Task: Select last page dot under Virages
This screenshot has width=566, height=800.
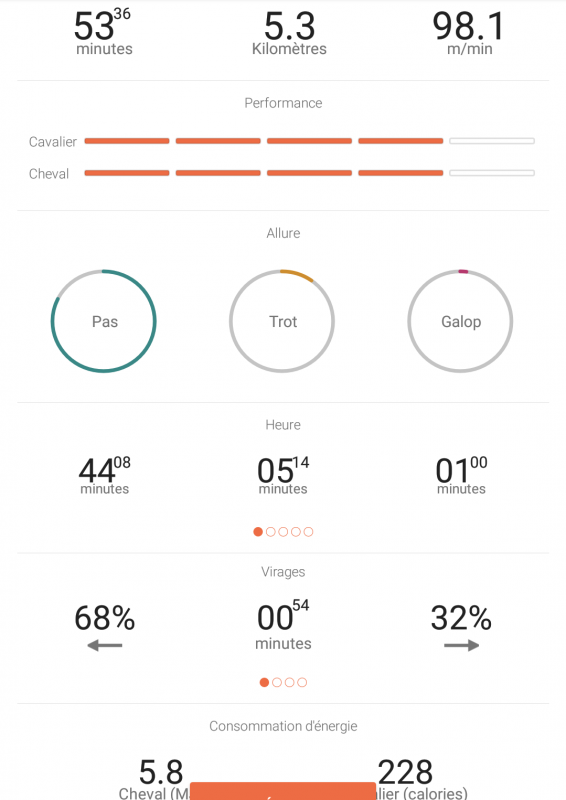Action: pyautogui.click(x=302, y=682)
